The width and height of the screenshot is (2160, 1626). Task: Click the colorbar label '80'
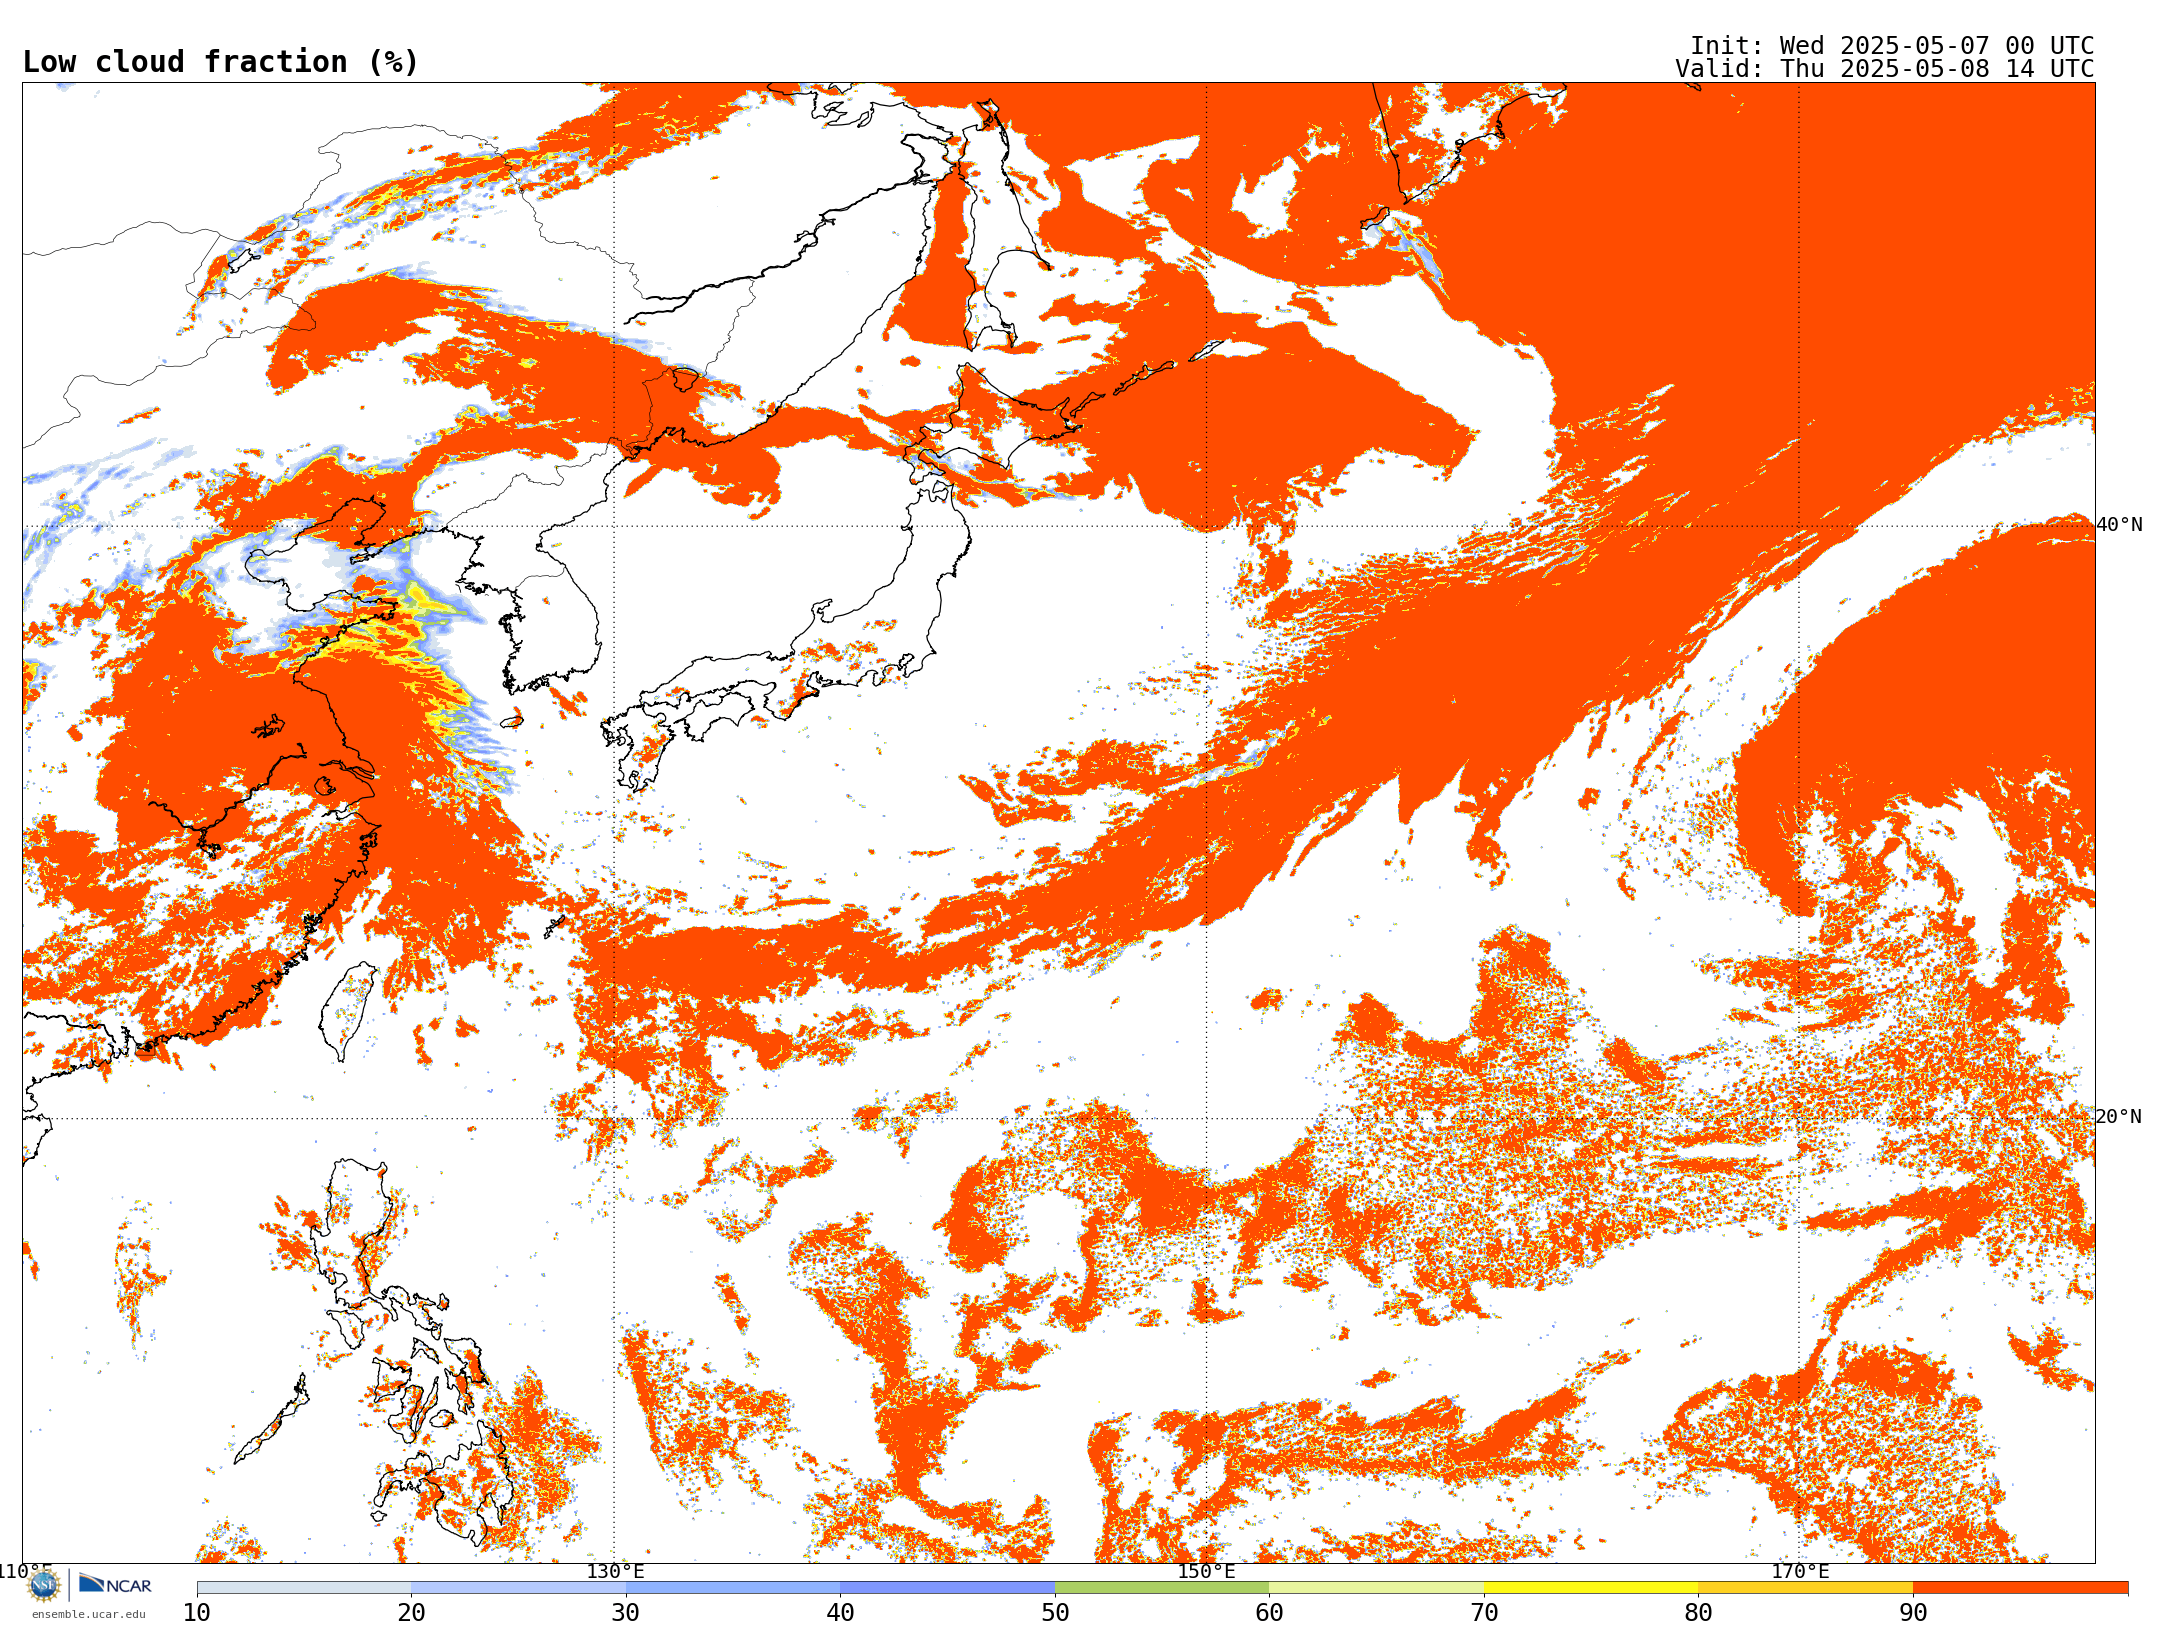pyautogui.click(x=1698, y=1612)
